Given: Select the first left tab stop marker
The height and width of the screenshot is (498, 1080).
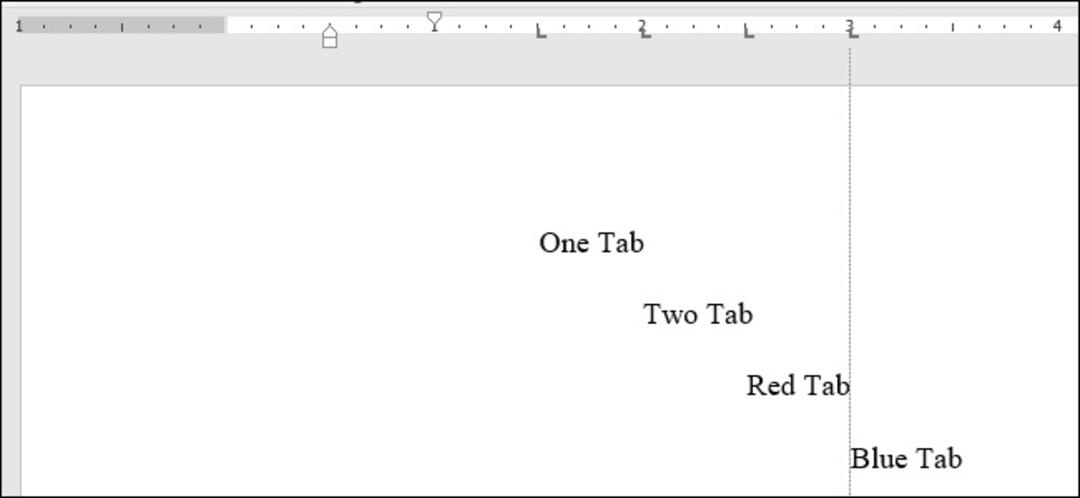Looking at the screenshot, I should coord(541,32).
